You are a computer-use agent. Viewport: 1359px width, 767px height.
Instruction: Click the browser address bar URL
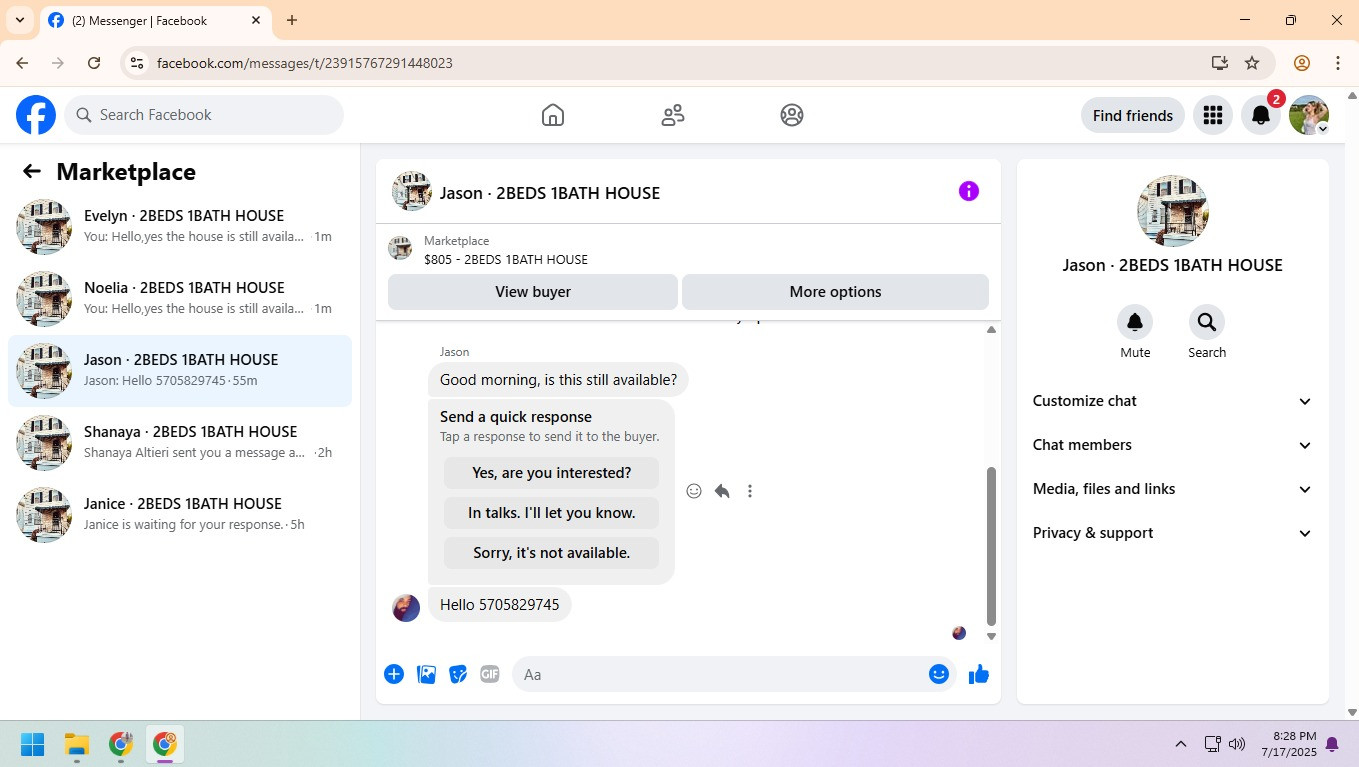(305, 63)
